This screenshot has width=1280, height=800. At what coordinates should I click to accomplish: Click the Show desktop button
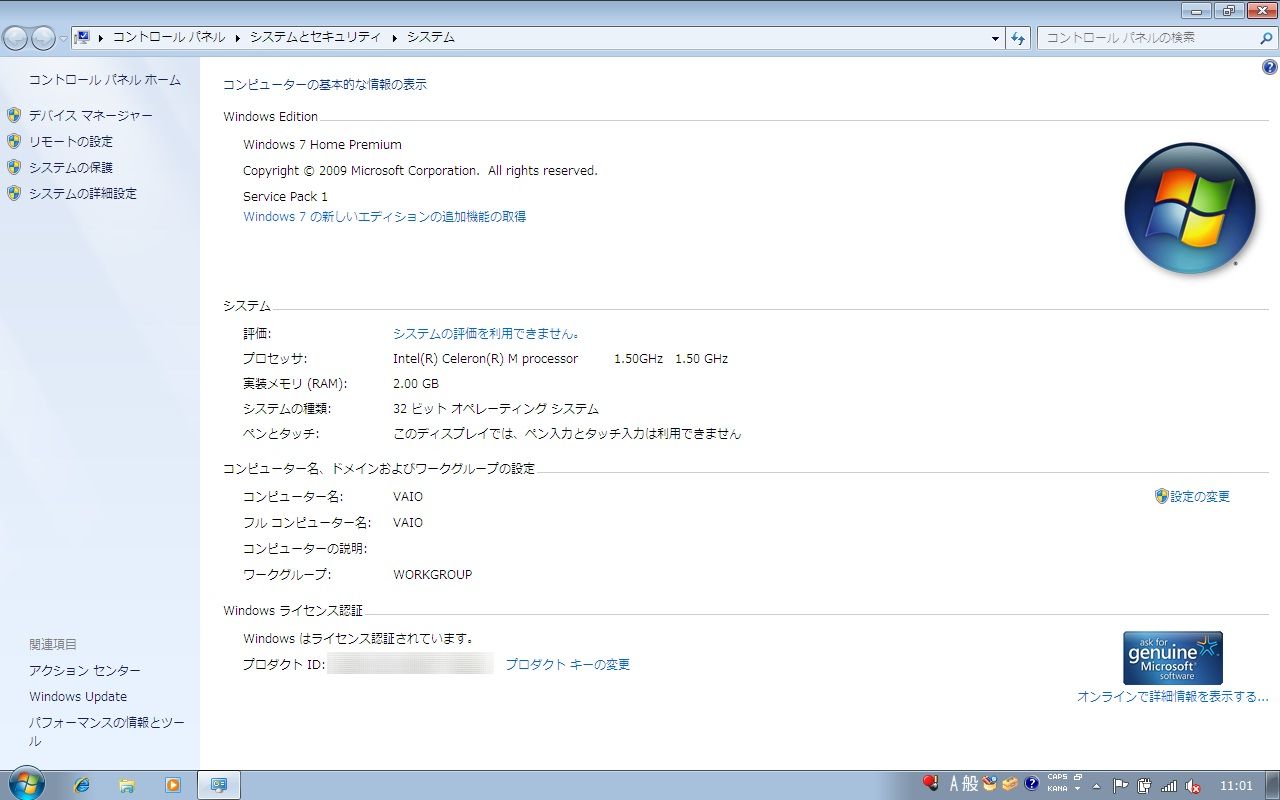pyautogui.click(x=1272, y=786)
